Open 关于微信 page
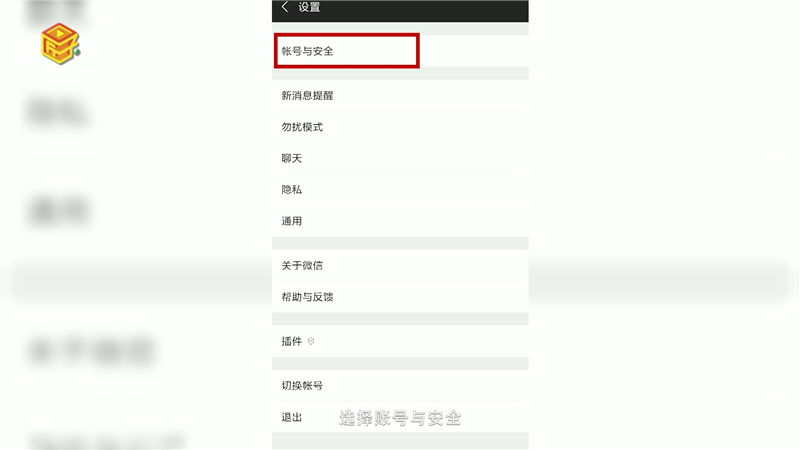The height and width of the screenshot is (450, 800). point(400,265)
